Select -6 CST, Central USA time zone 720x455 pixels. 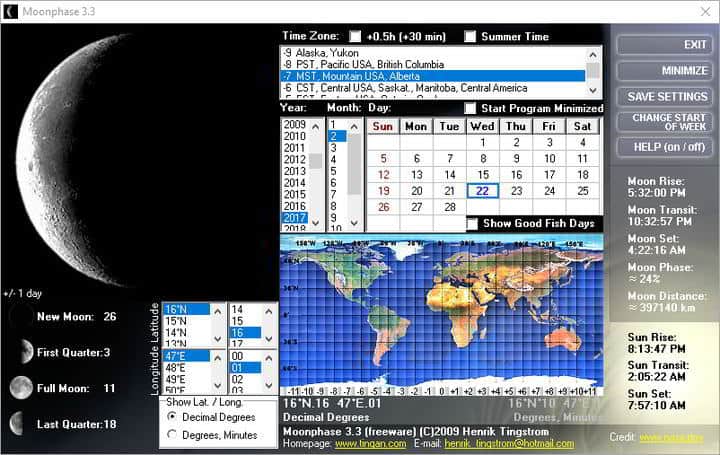(433, 88)
